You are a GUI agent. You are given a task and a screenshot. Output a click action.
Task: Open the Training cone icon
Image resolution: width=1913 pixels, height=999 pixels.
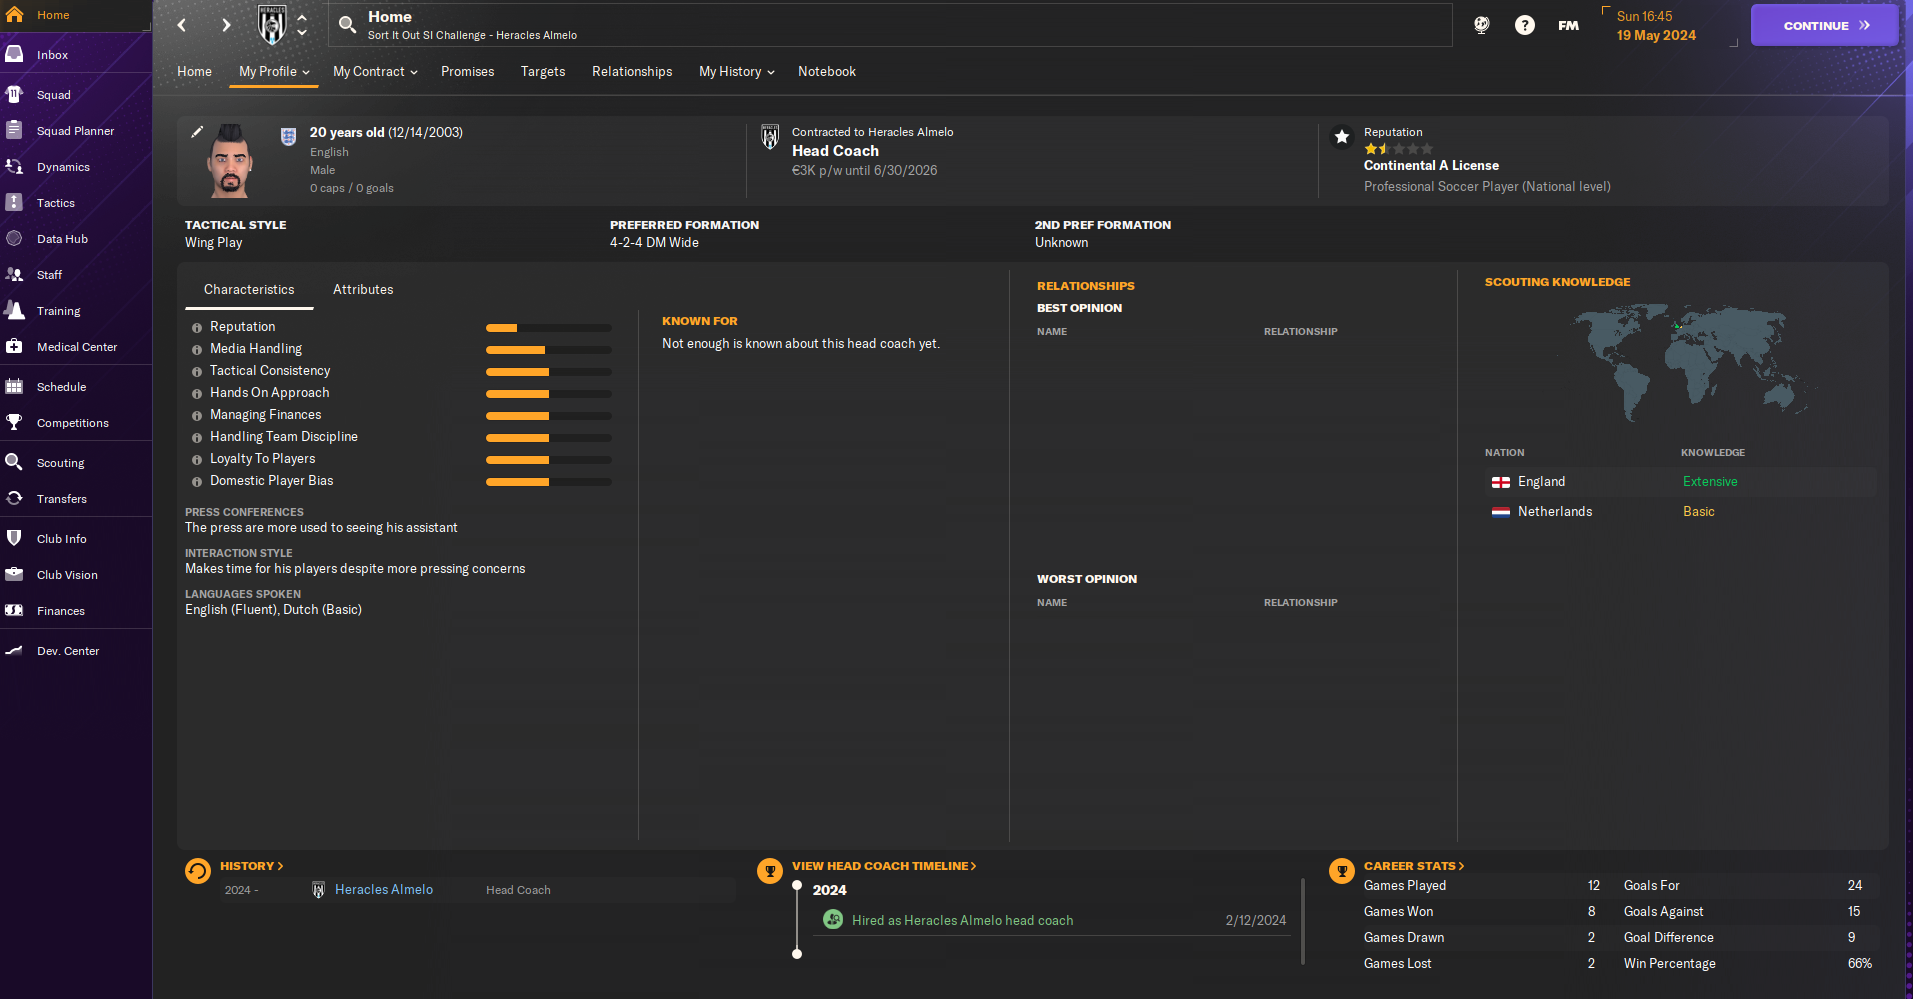pos(14,310)
